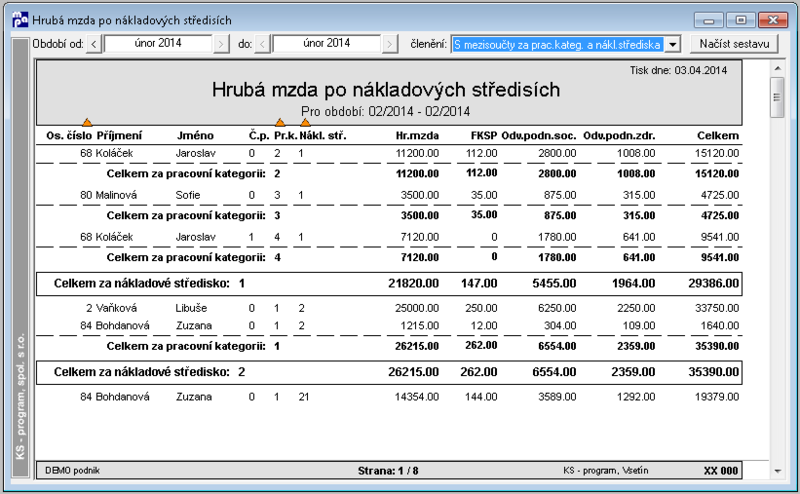Image resolution: width=800 pixels, height=494 pixels.
Task: Click the value 1640.00 in Bohdanová's row
Action: 720,326
